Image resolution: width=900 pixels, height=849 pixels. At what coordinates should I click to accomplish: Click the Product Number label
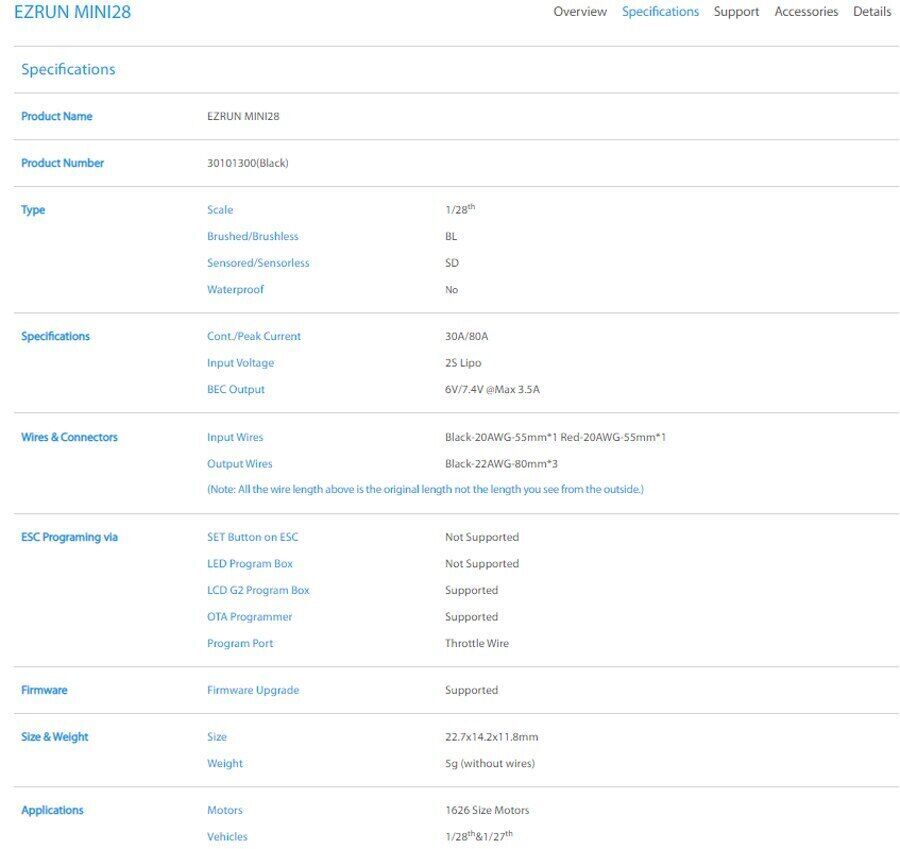[62, 163]
